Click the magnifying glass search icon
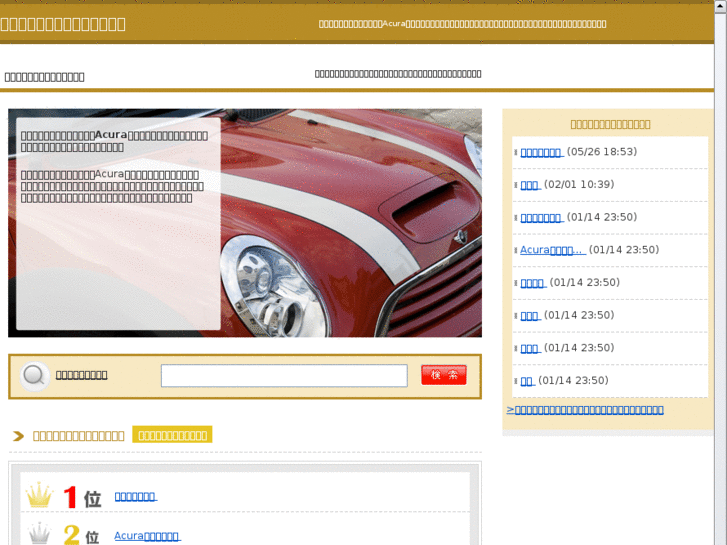The width and height of the screenshot is (727, 545). [x=34, y=376]
